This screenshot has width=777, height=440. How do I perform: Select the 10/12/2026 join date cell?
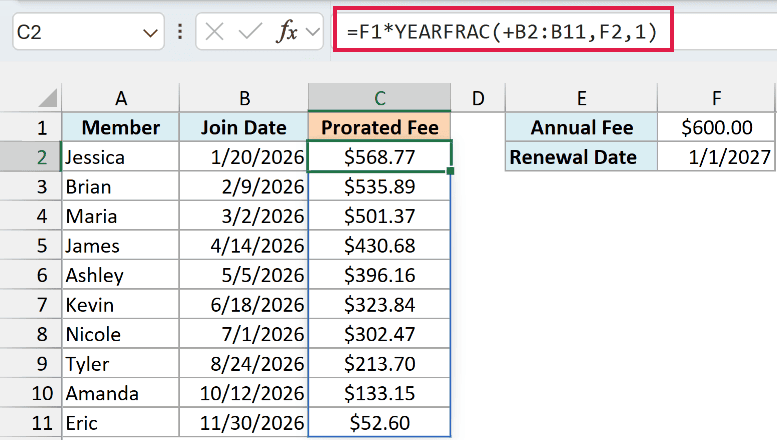(x=244, y=393)
